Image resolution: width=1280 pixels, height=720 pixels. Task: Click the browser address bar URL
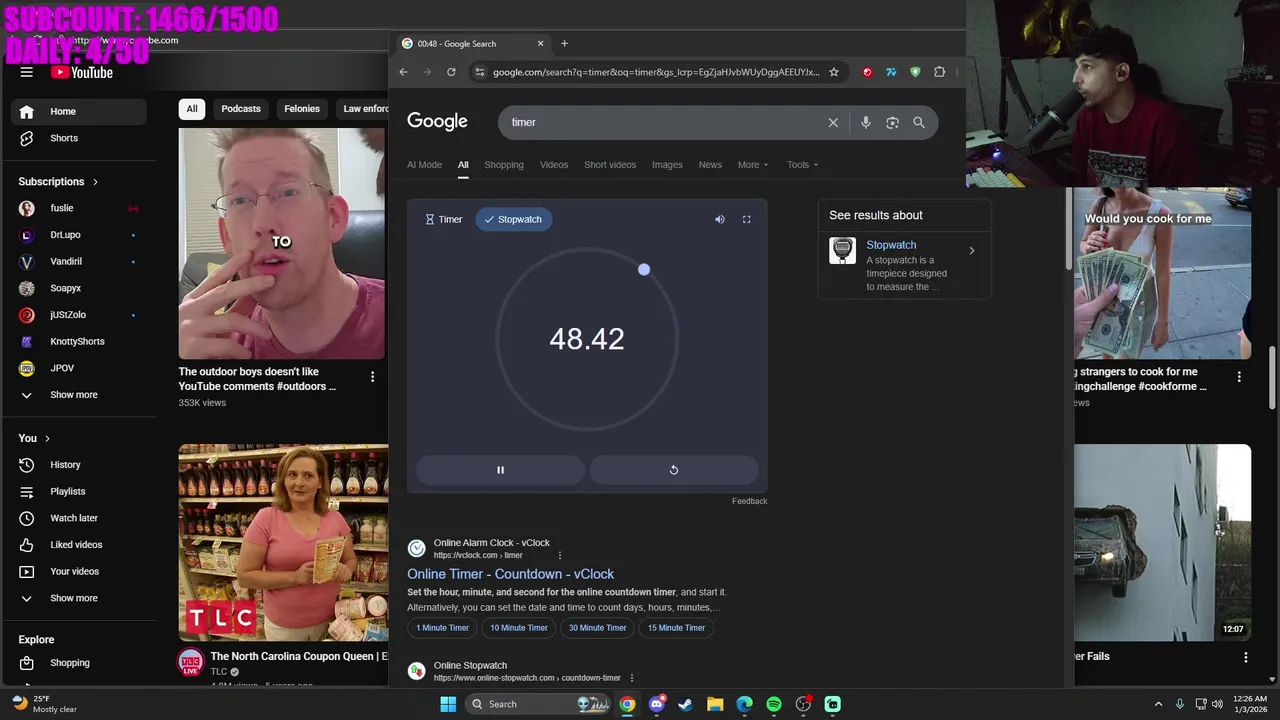click(x=656, y=72)
